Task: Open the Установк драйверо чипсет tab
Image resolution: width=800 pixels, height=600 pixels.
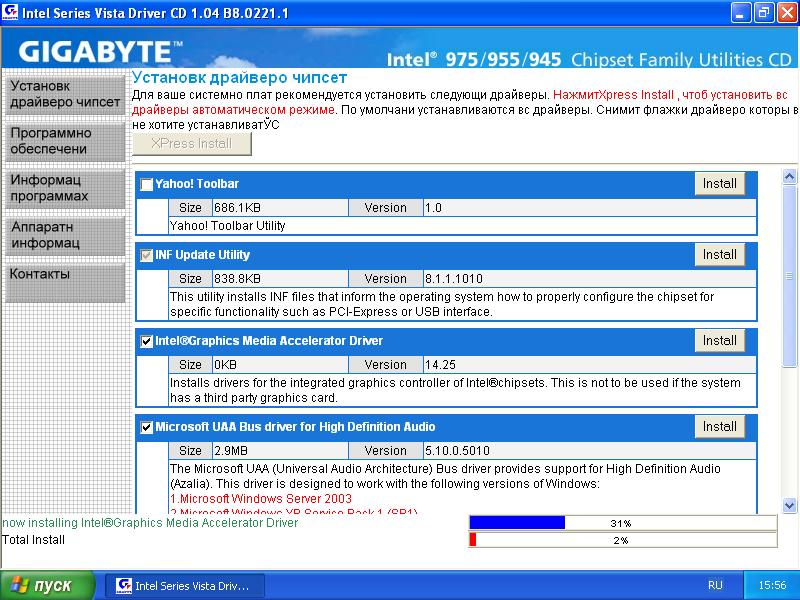Action: [x=65, y=94]
